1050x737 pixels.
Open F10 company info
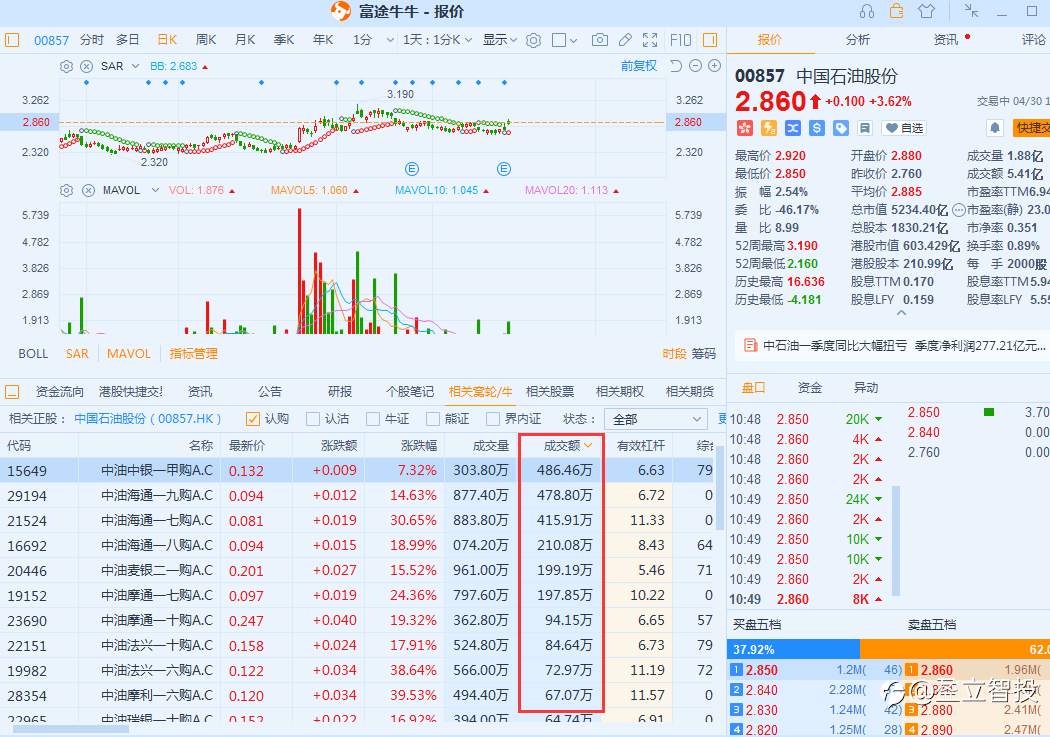(680, 40)
